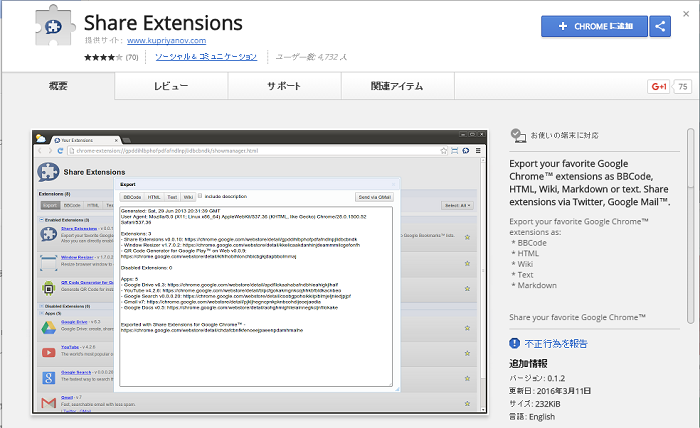
Task: Click the Export your favorite Google Chrome description
Action: point(588,183)
